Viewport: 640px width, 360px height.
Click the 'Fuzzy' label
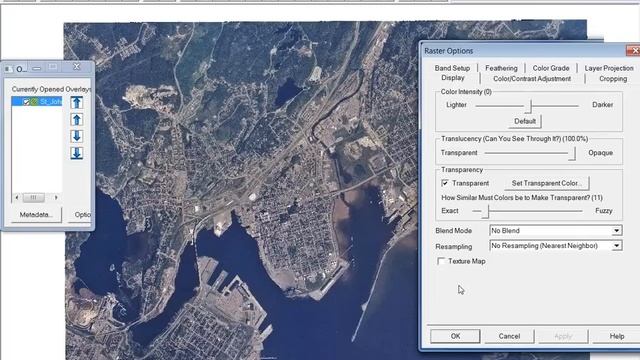[604, 211]
